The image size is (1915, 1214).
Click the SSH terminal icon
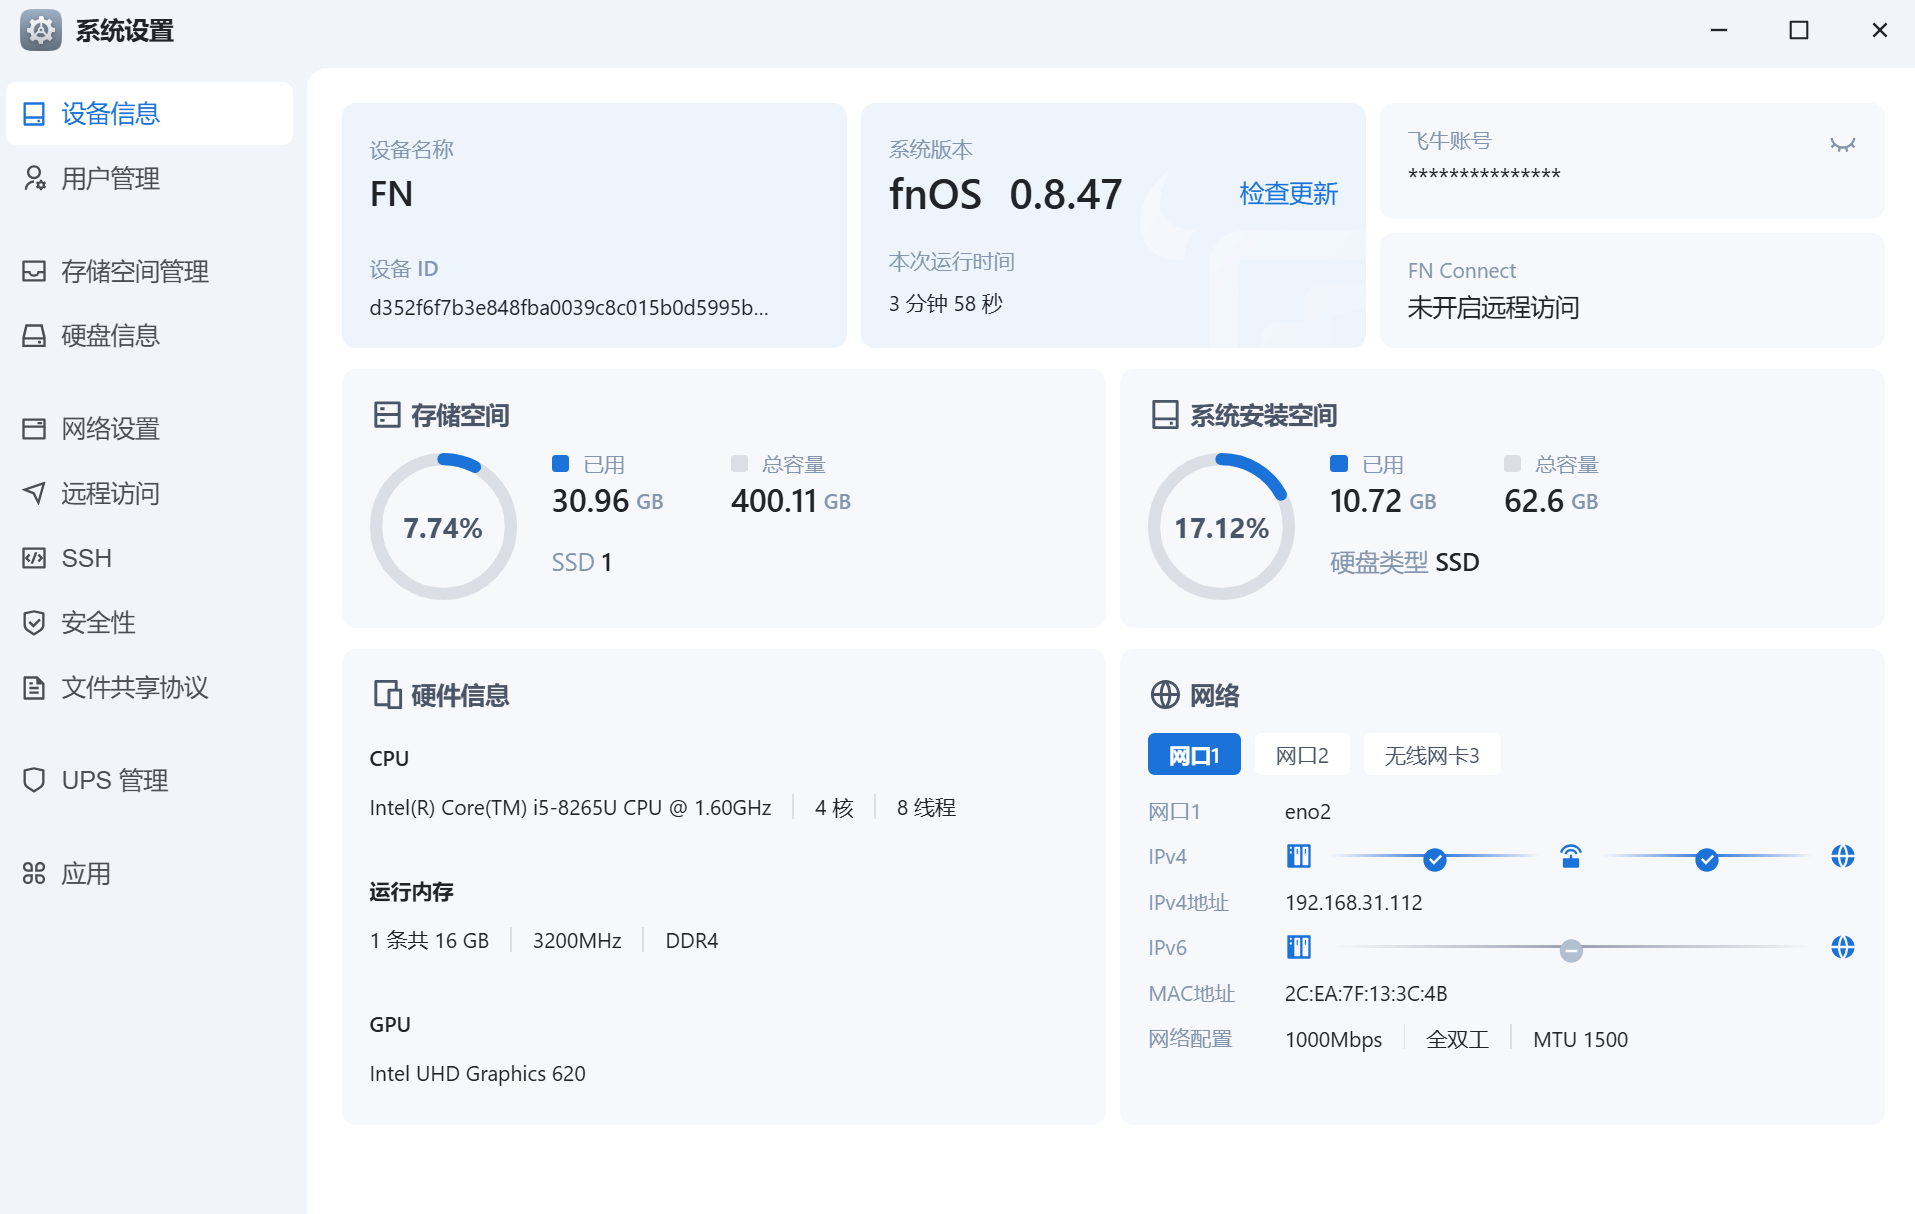(34, 558)
